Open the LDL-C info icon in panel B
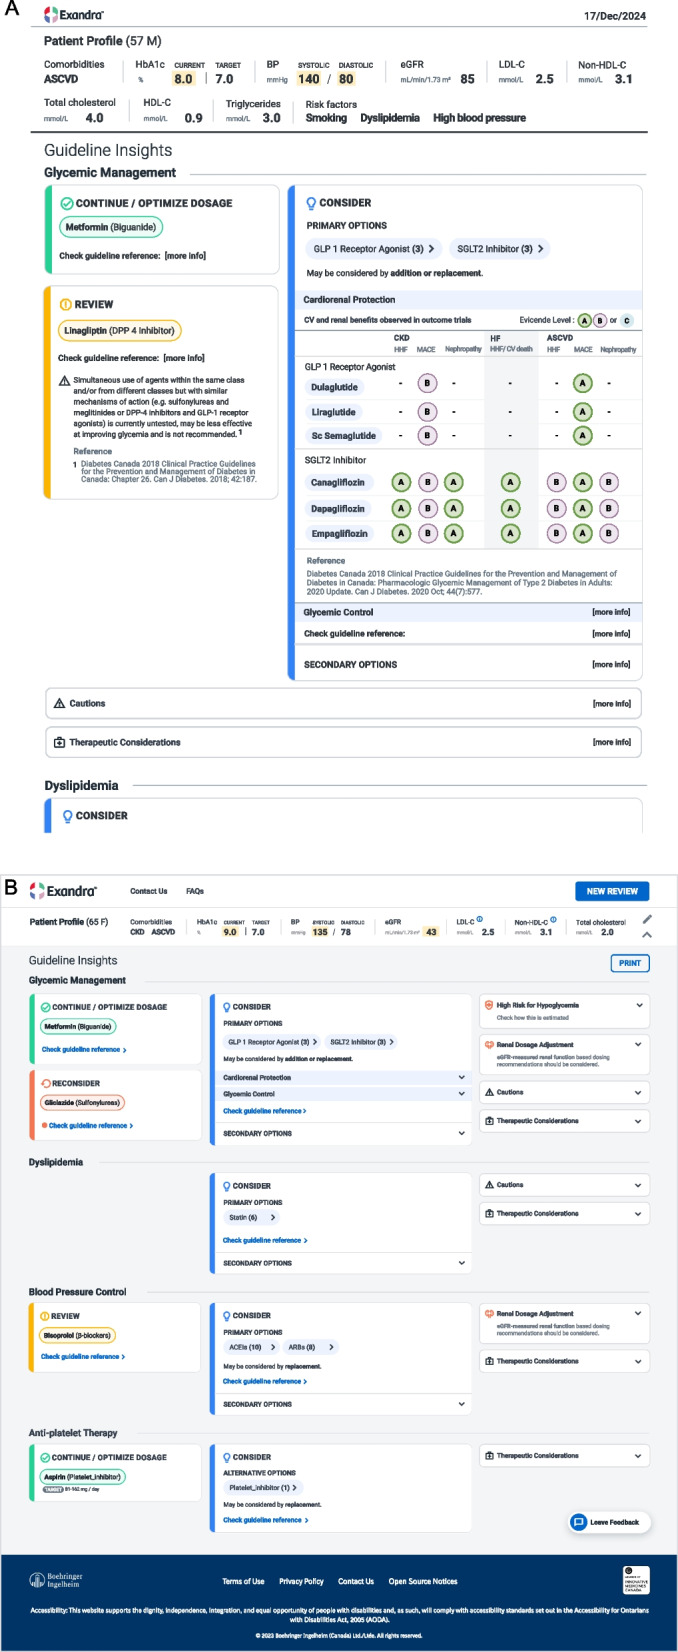Image resolution: width=678 pixels, height=1652 pixels. tap(481, 919)
